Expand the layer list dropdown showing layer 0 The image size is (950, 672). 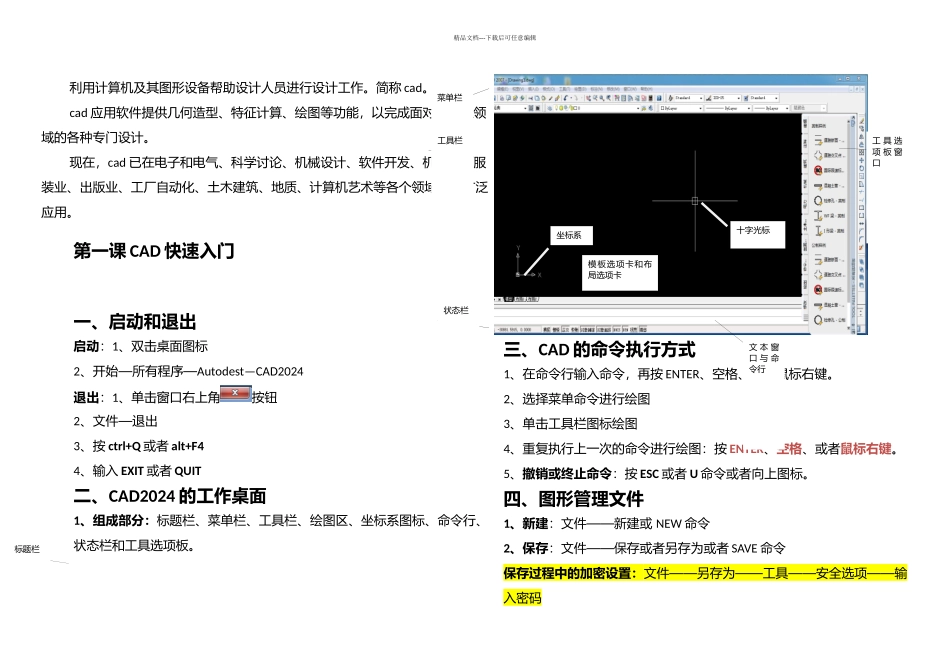(638, 108)
